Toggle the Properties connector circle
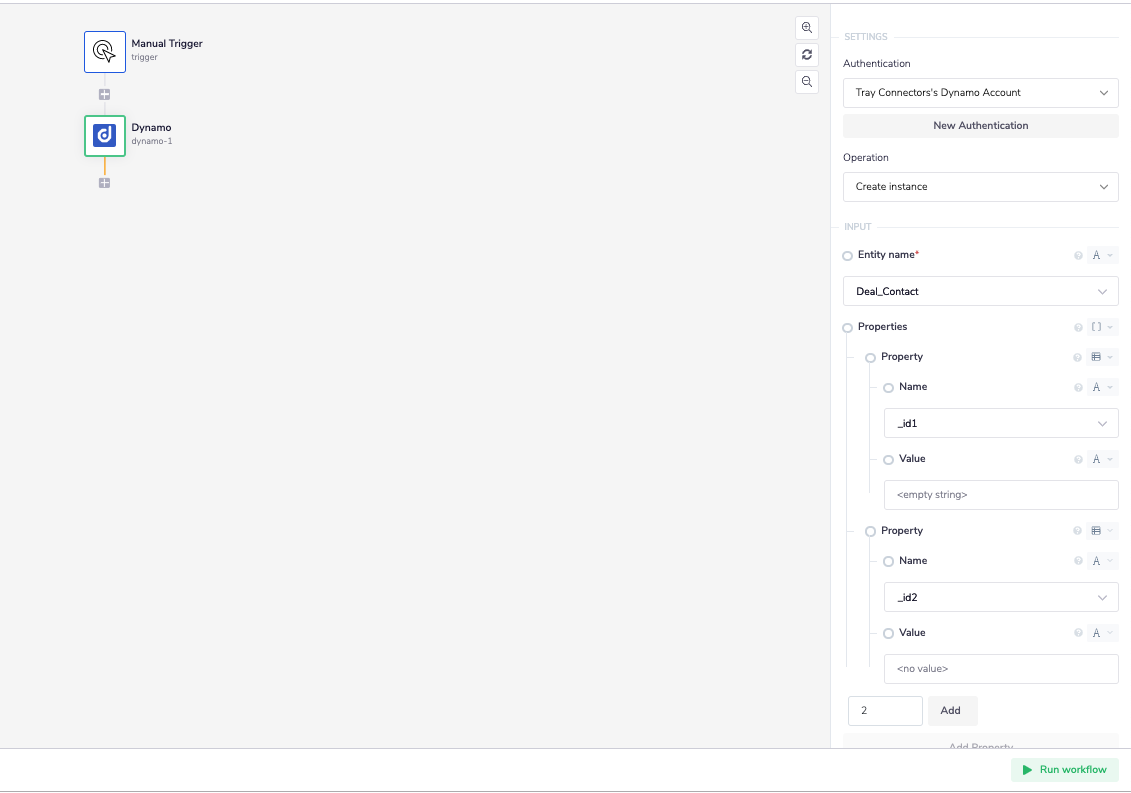This screenshot has width=1131, height=793. click(x=848, y=328)
